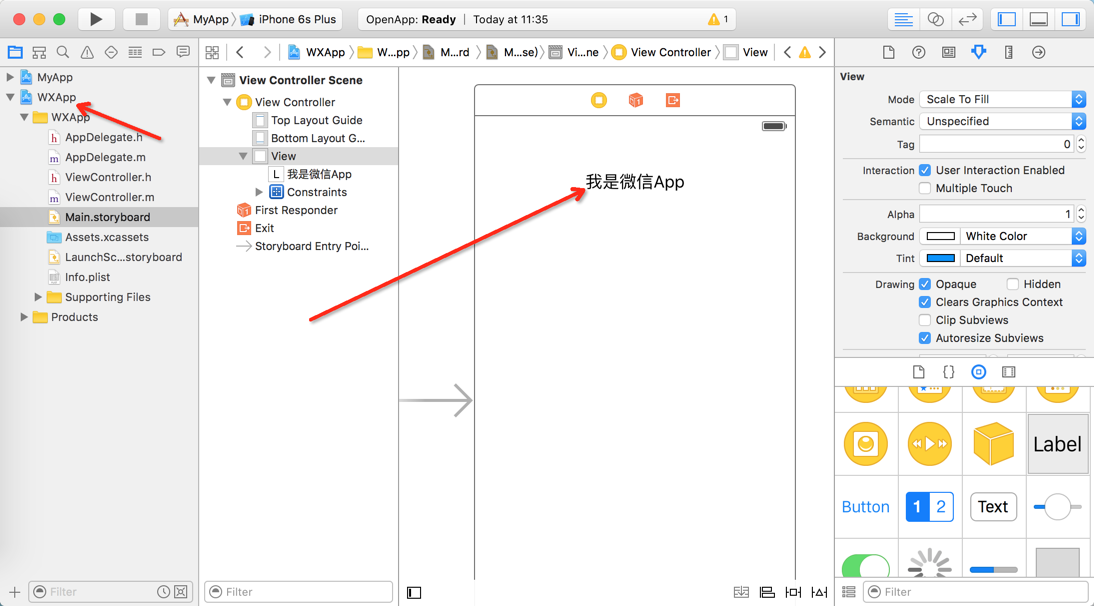Open the Test navigator tab
1094x606 pixels.
[111, 52]
